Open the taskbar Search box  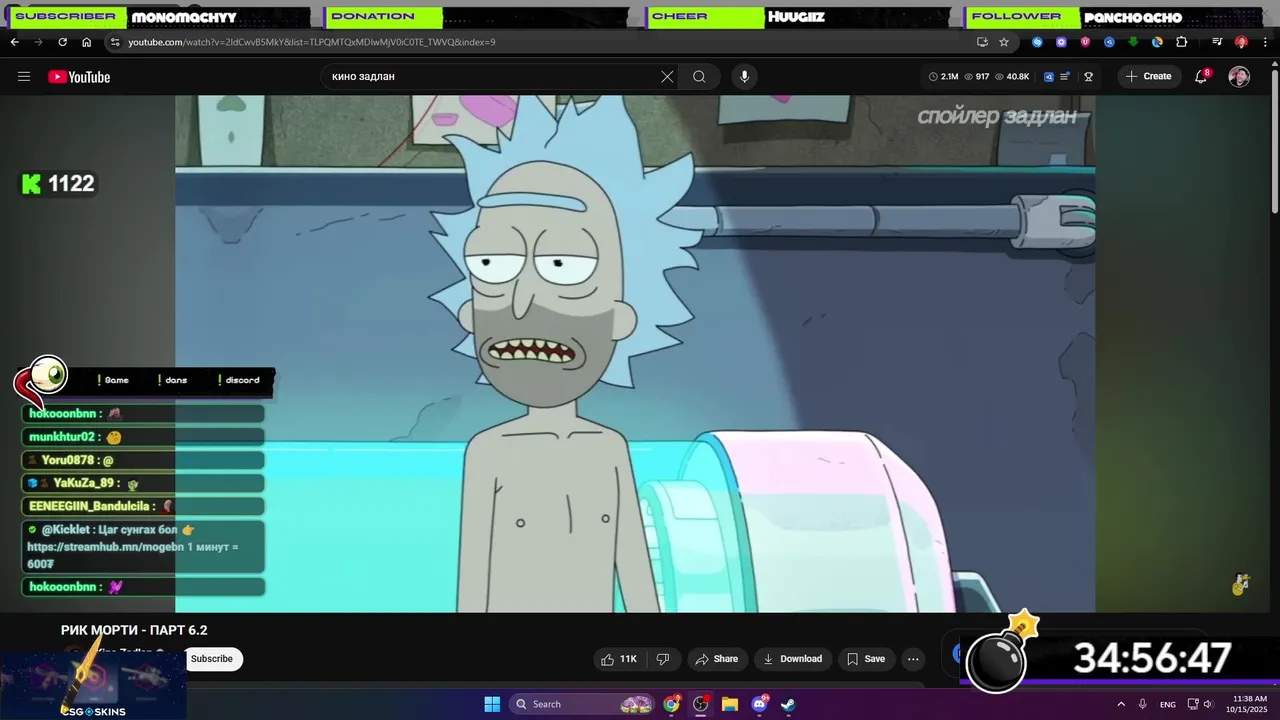[x=584, y=704]
